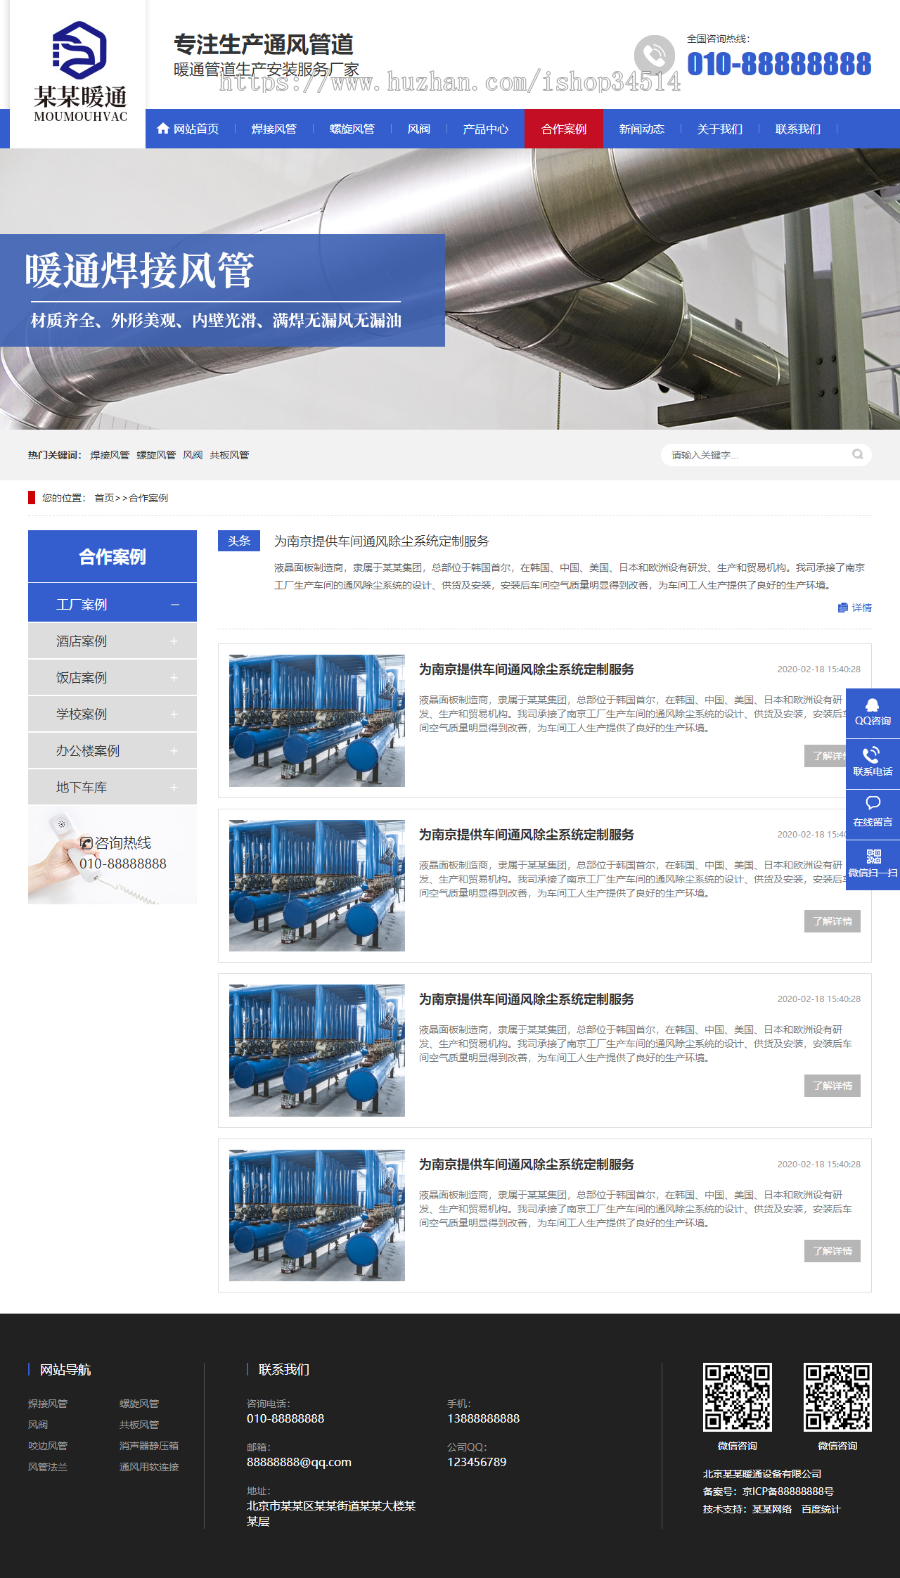Click the second case card thumbnail image

pyautogui.click(x=317, y=886)
